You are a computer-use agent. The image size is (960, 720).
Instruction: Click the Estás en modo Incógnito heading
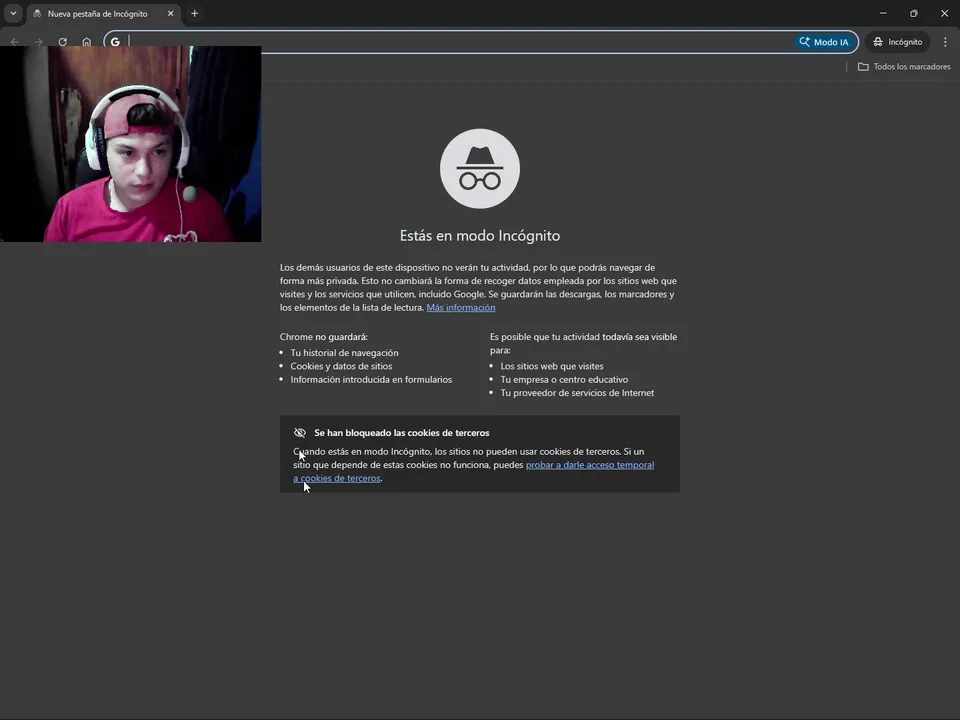pos(480,236)
